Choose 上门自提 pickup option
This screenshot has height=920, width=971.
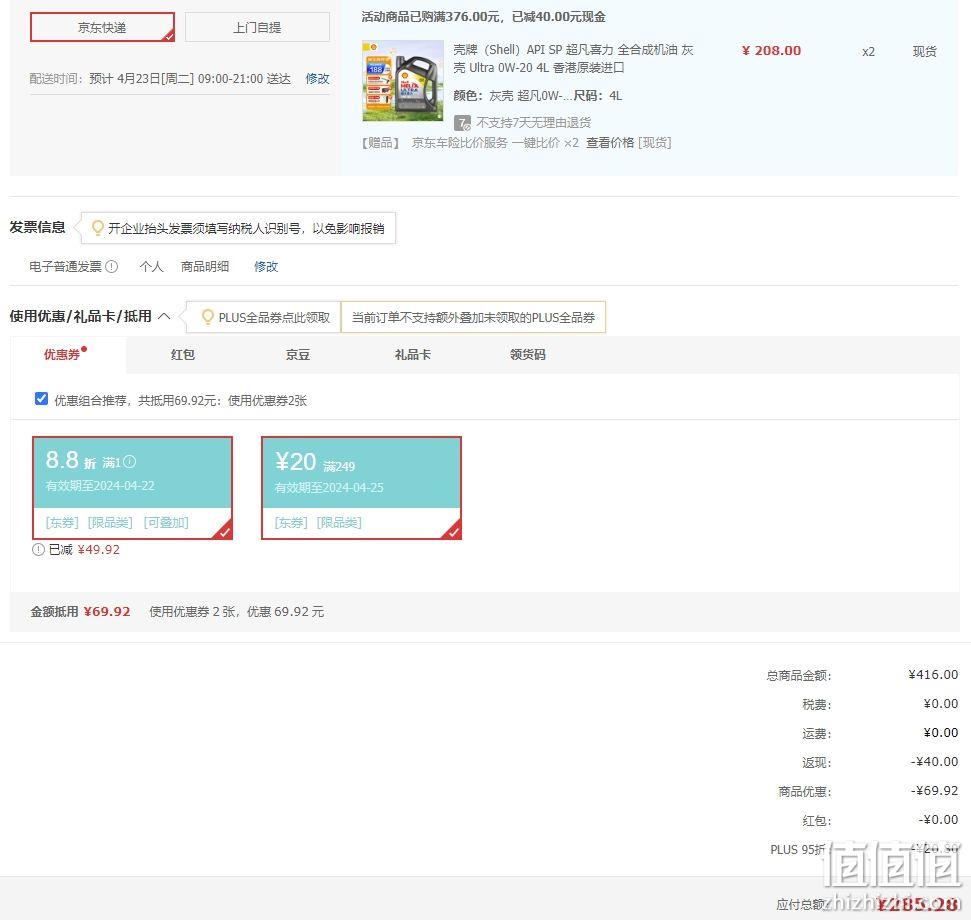257,27
